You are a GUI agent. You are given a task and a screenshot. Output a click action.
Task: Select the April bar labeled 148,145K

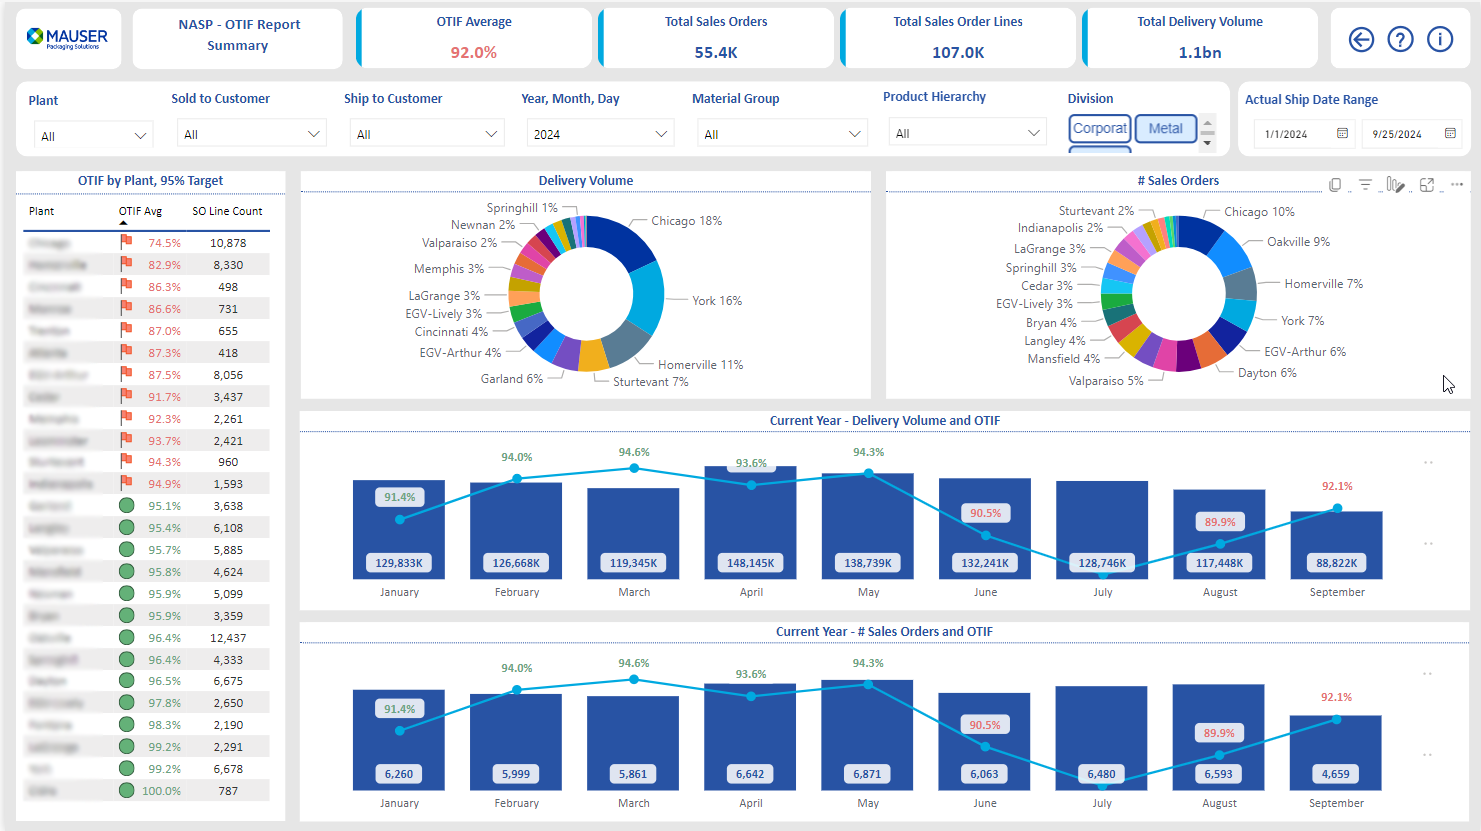pos(751,522)
